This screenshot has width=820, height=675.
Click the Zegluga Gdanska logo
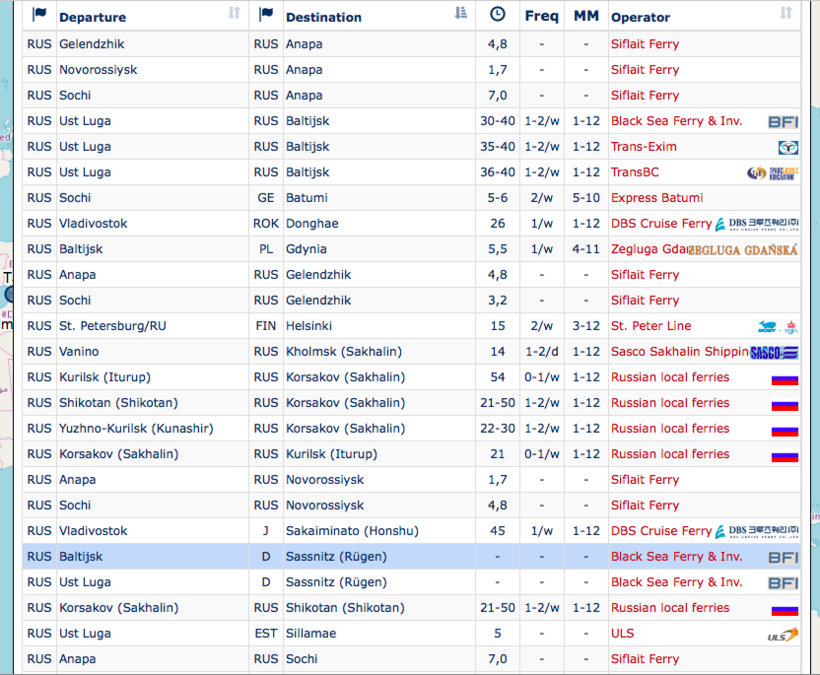743,250
